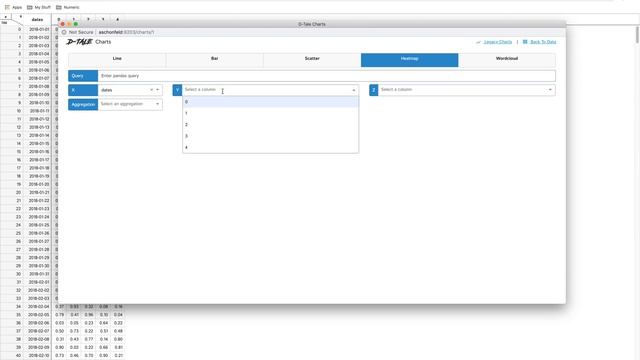Choose column 2 from Y dropdown list
This screenshot has width=640, height=360.
click(x=271, y=124)
